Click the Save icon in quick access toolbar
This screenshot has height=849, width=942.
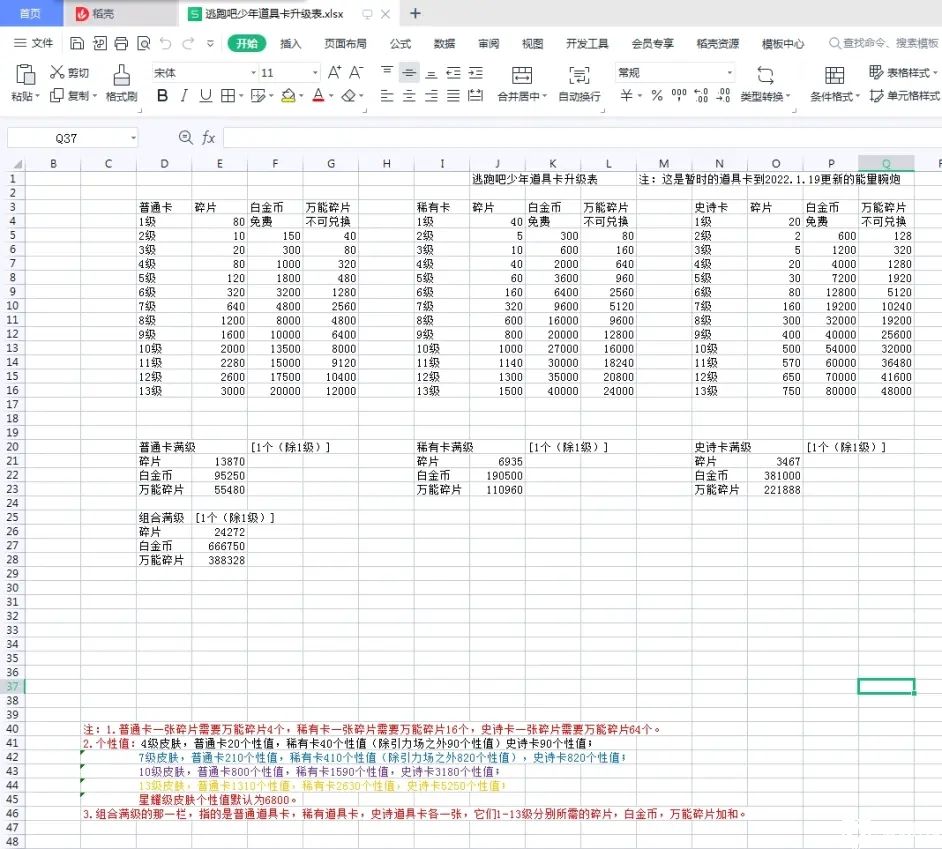click(77, 44)
